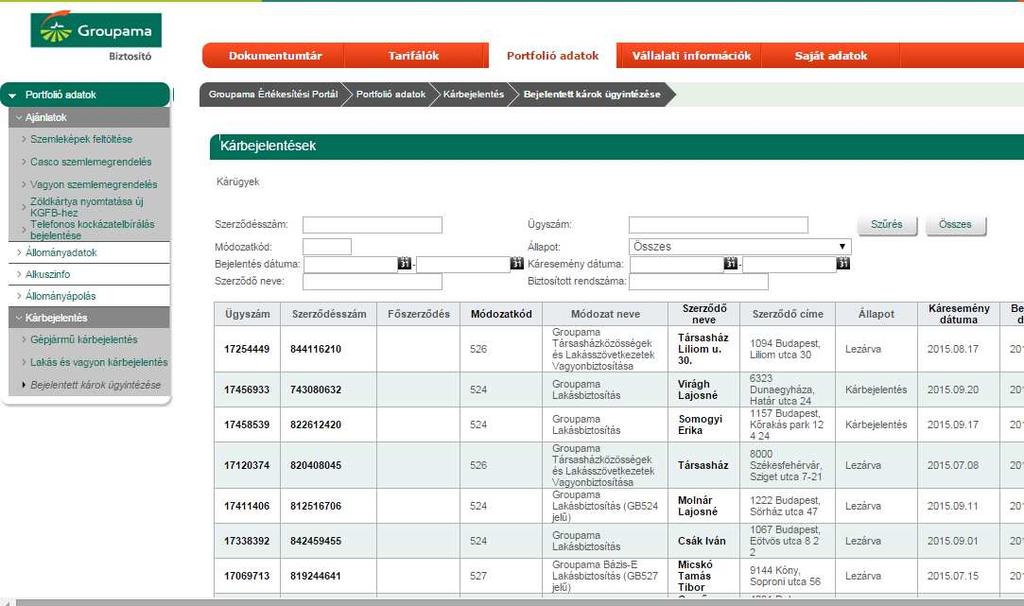1024x606 pixels.
Task: Click the Groupama Biztosító logo
Action: (96, 37)
